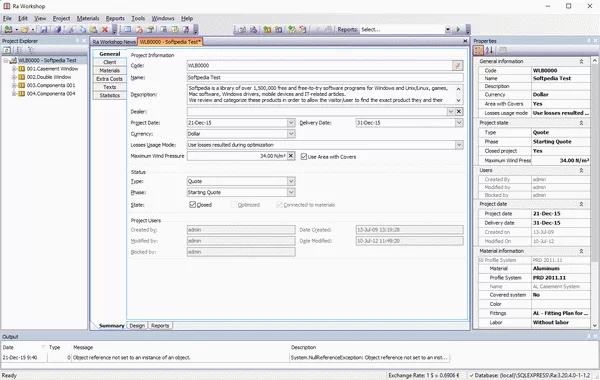This screenshot has width=600, height=380.
Task: Collapse the General information section
Action: pyautogui.click(x=581, y=61)
